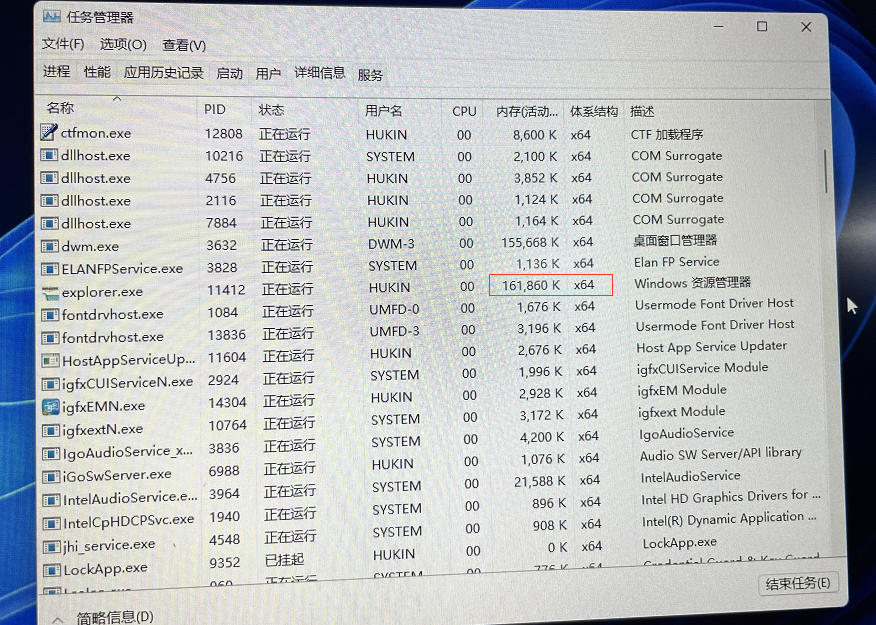
Task: Click the Task Manager title bar icon
Action: 51,17
